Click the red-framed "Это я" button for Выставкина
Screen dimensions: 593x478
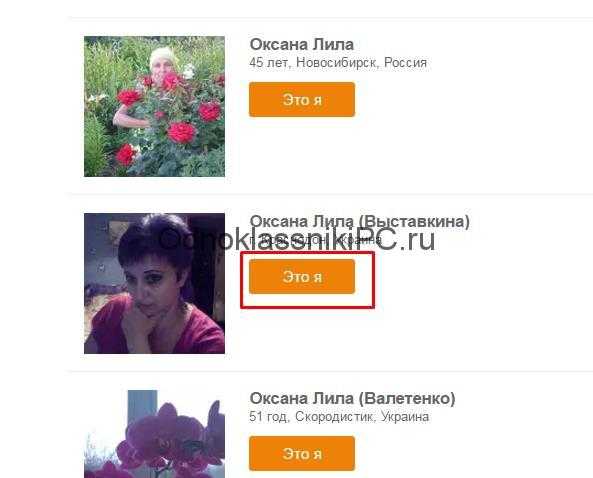click(302, 276)
